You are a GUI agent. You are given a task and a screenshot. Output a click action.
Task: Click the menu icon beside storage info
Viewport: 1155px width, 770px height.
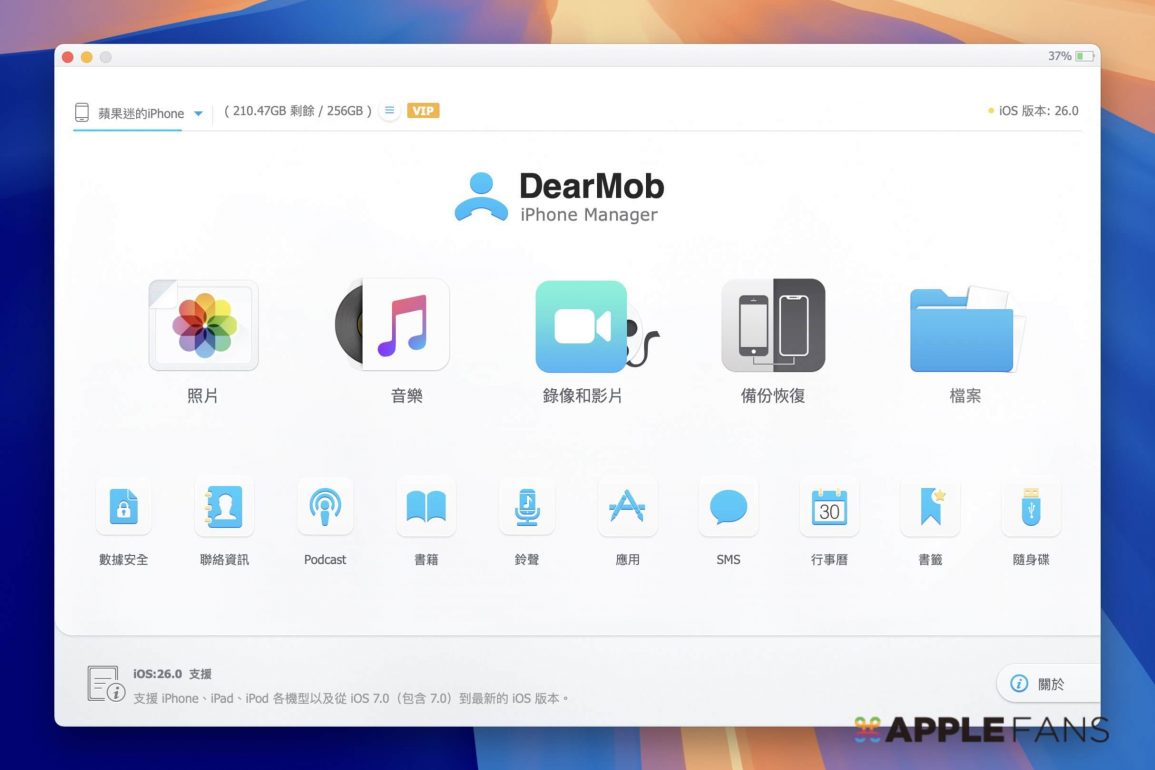tap(390, 111)
